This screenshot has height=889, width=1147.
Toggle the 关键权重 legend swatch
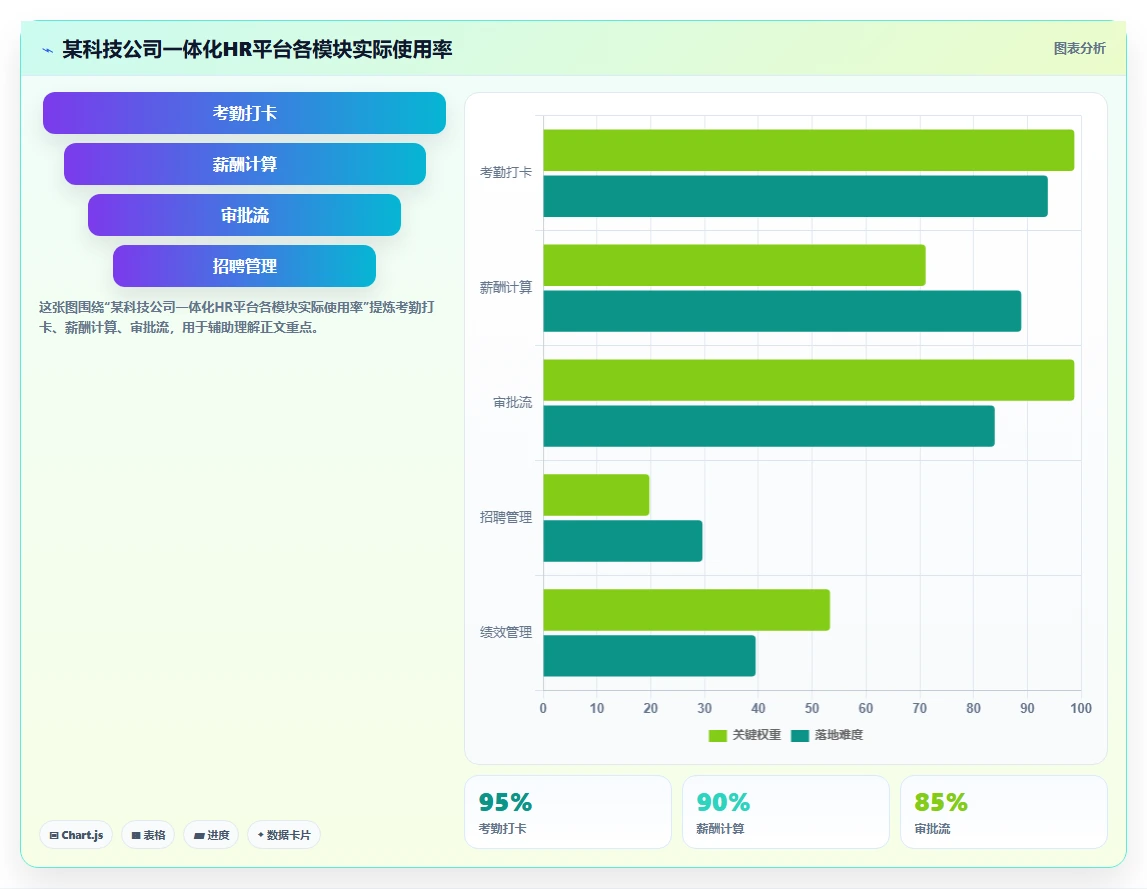point(718,735)
